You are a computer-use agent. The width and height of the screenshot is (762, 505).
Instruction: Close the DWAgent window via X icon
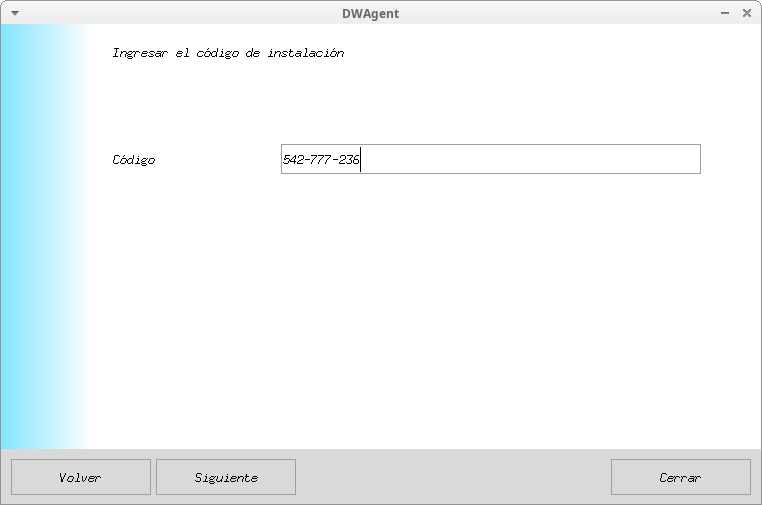[x=747, y=13]
